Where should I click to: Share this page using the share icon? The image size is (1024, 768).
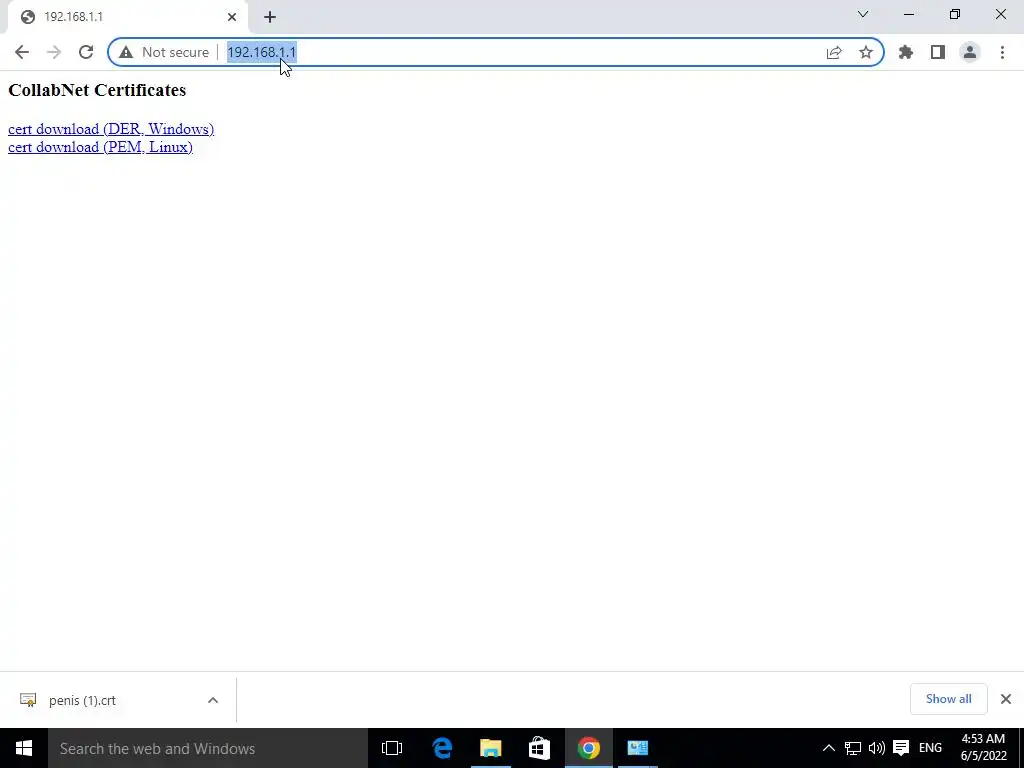[834, 52]
